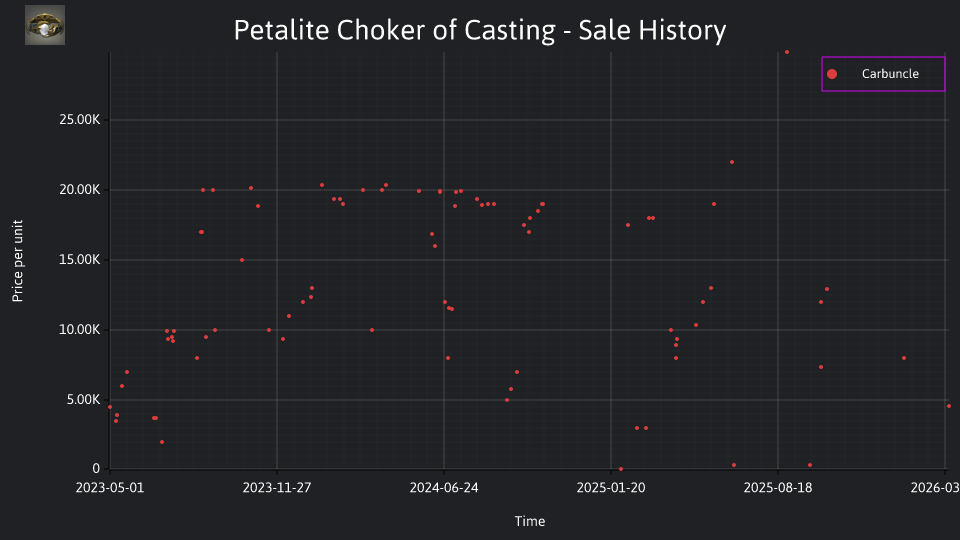Click the 10.00K y-axis label
The height and width of the screenshot is (540, 960).
(x=80, y=330)
